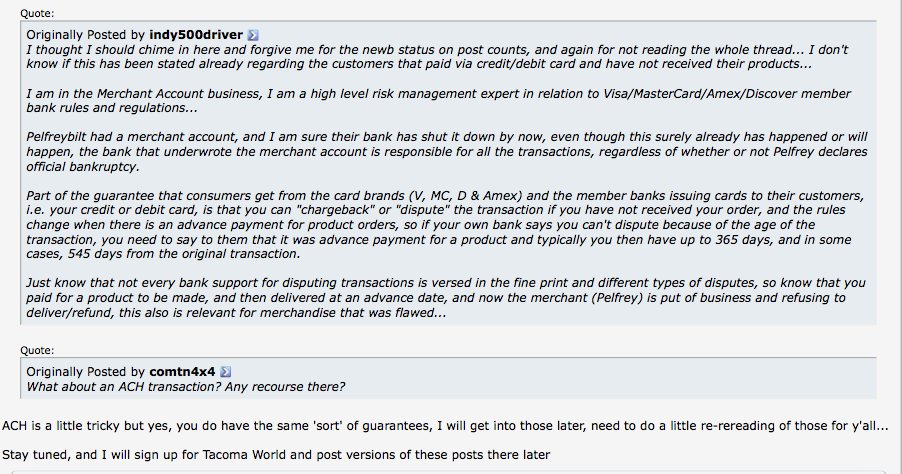The image size is (902, 474).
Task: Select the username comtn4x4 in the second quote
Action: click(x=182, y=372)
